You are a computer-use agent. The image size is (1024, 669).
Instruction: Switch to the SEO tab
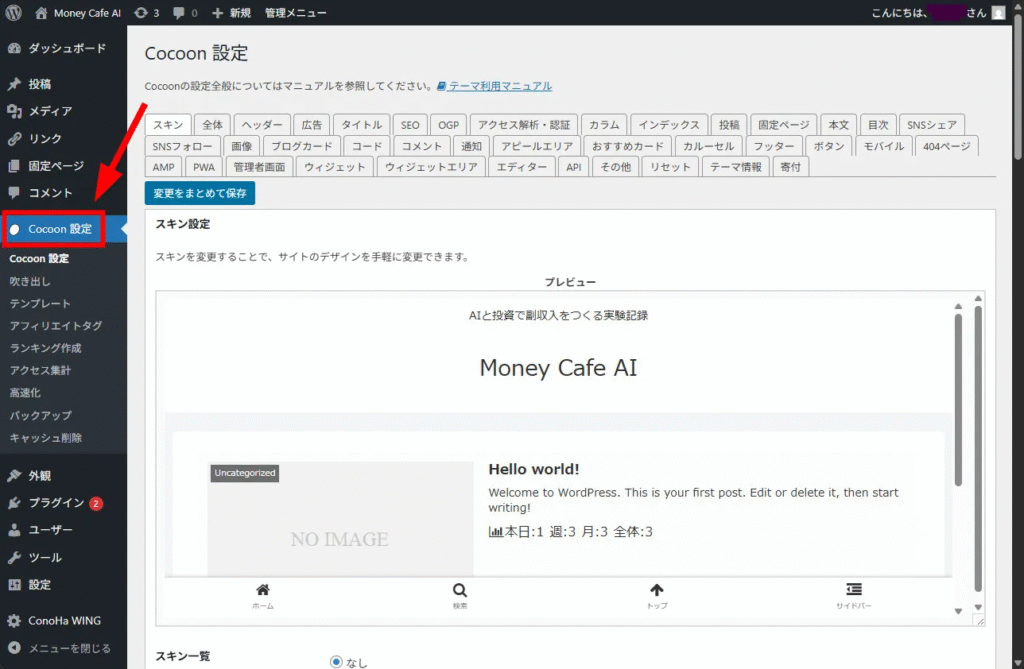click(410, 125)
